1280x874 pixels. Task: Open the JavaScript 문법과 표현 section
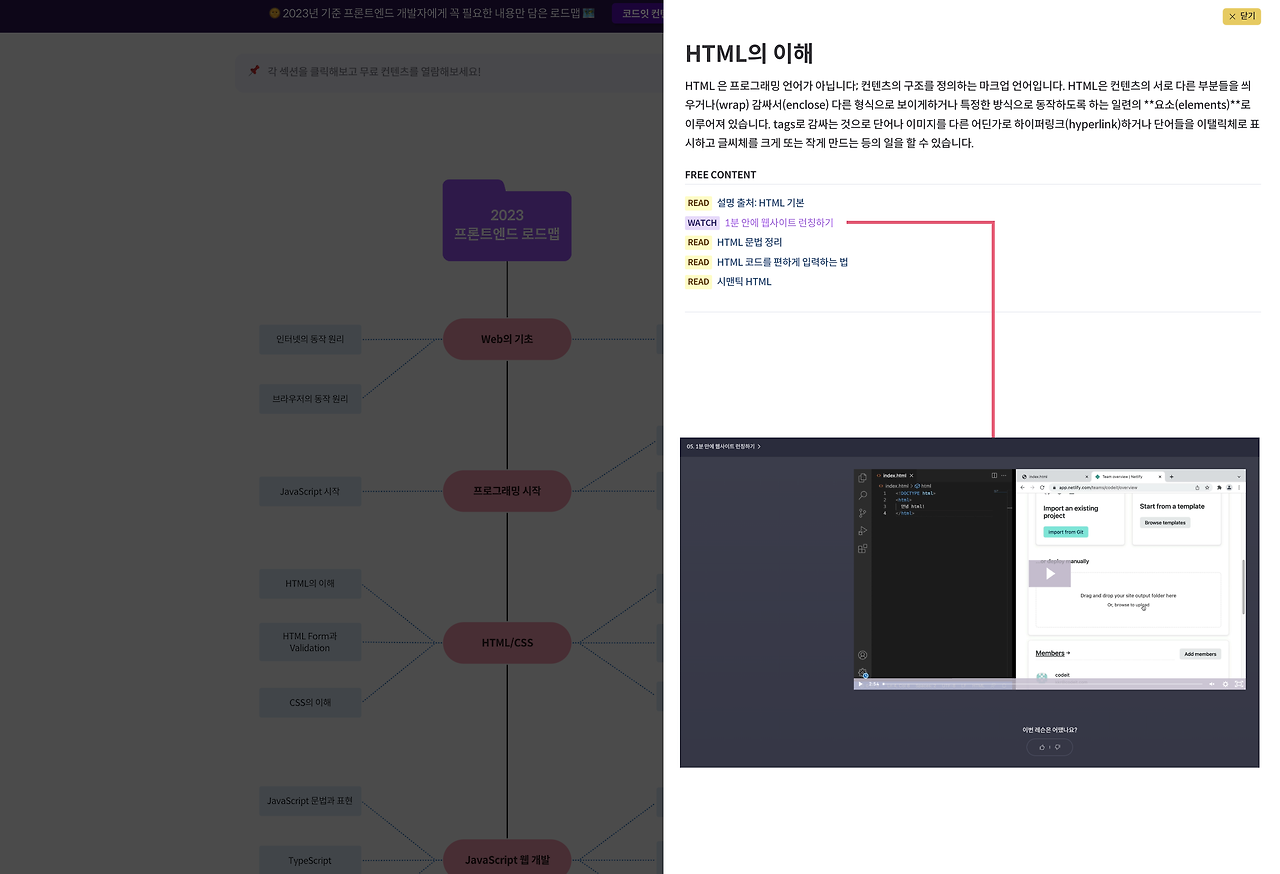click(310, 801)
